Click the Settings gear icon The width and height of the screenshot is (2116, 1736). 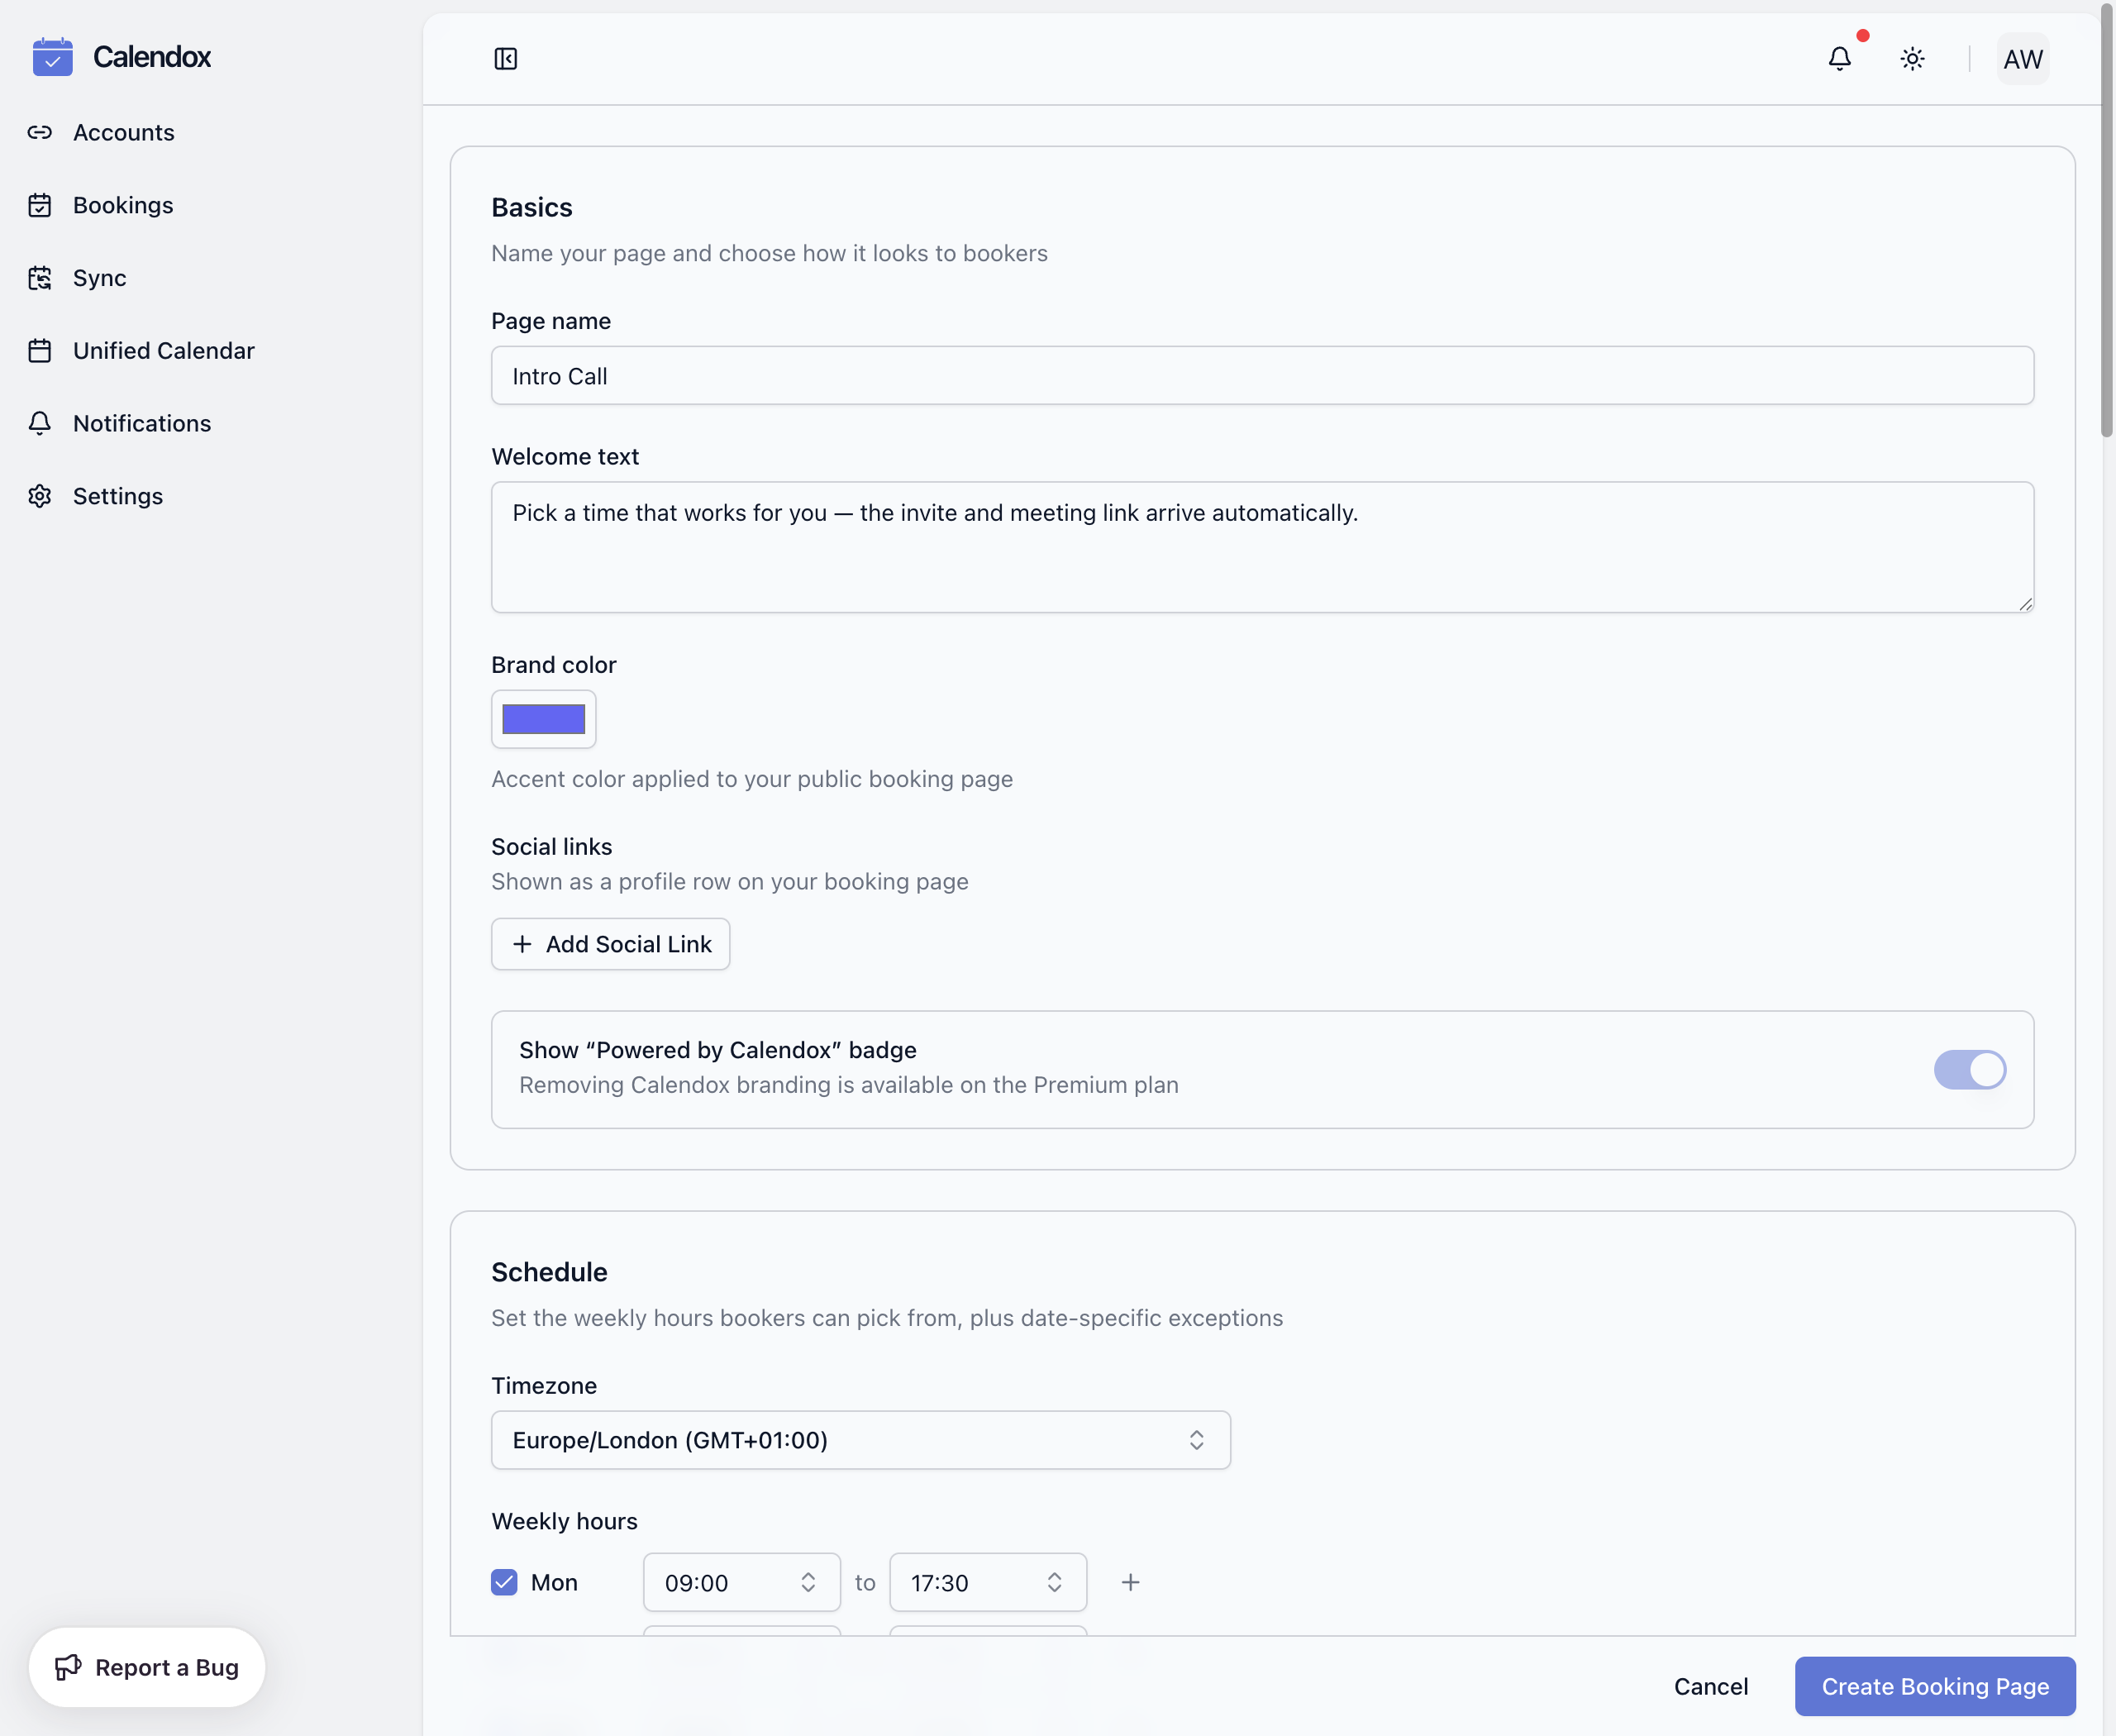click(40, 496)
